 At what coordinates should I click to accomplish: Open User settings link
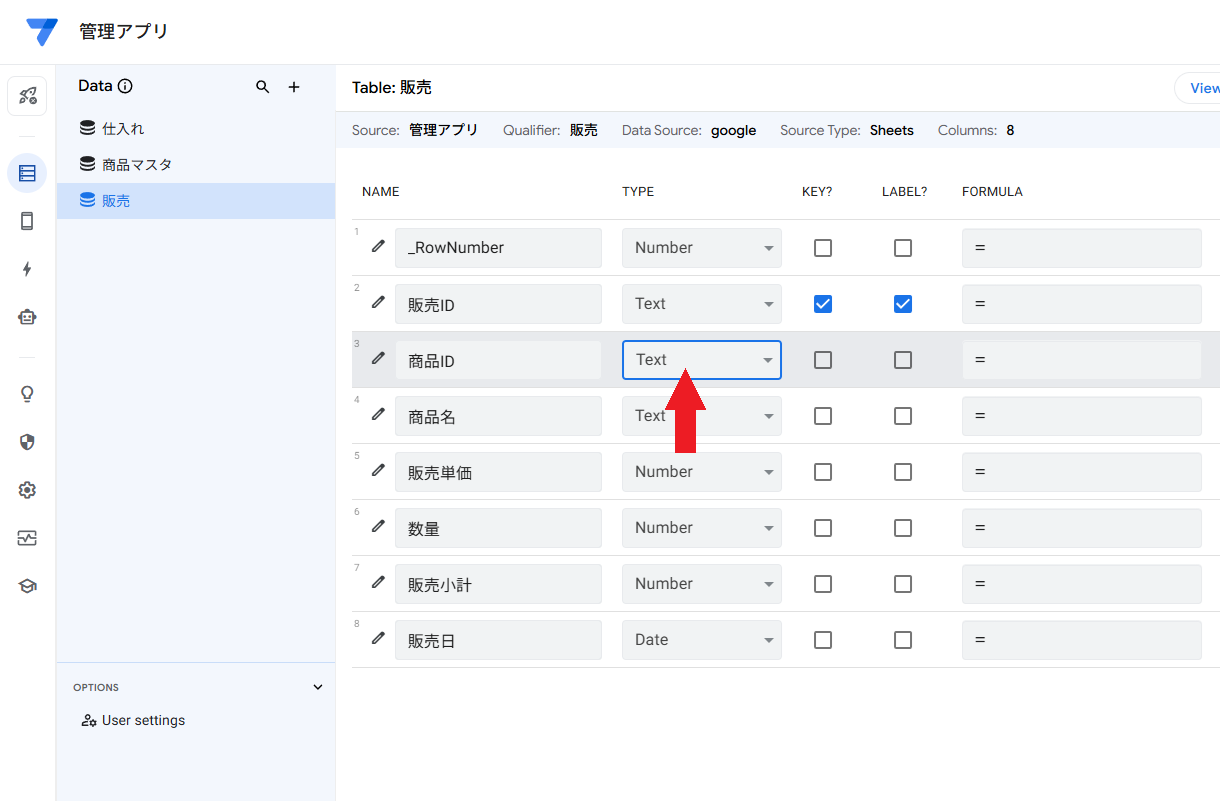point(143,721)
